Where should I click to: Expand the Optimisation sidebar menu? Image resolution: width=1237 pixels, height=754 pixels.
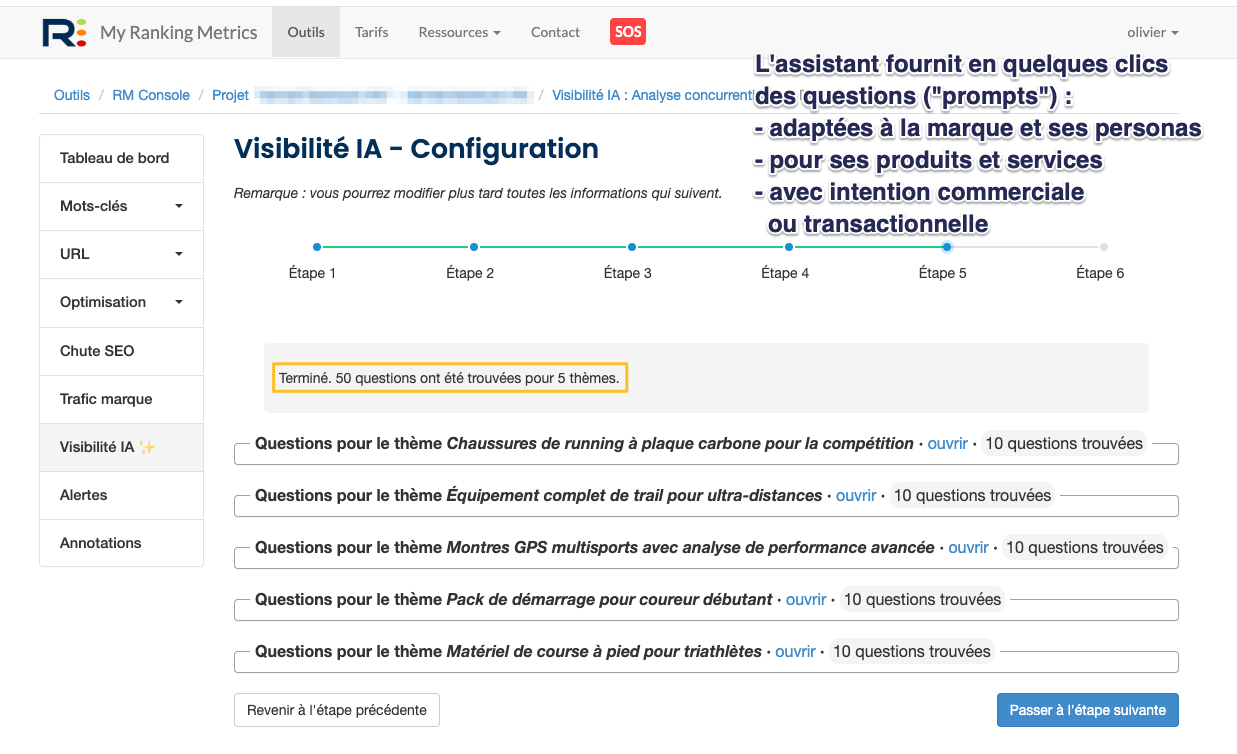[121, 302]
